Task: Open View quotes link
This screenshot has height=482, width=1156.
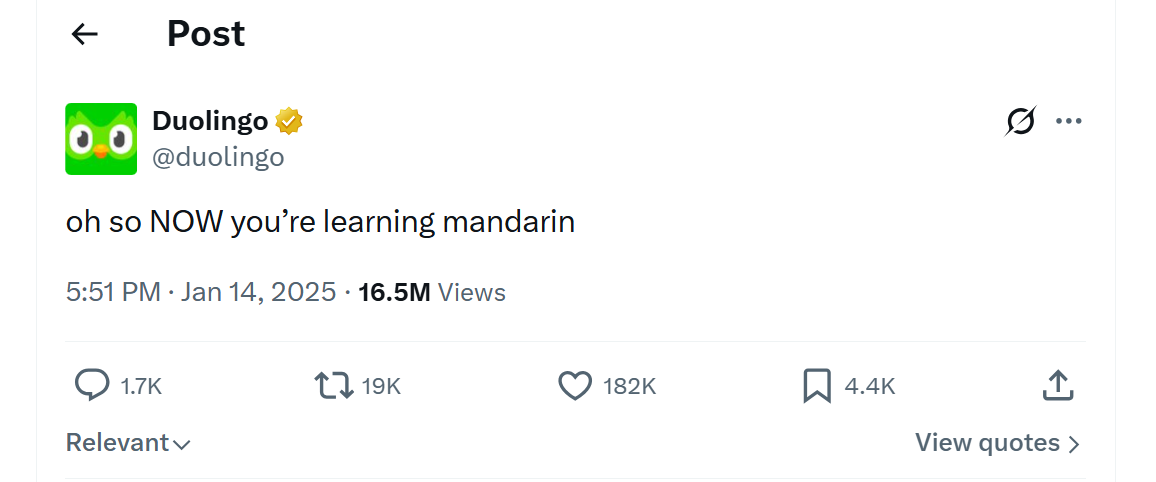Action: coord(997,443)
